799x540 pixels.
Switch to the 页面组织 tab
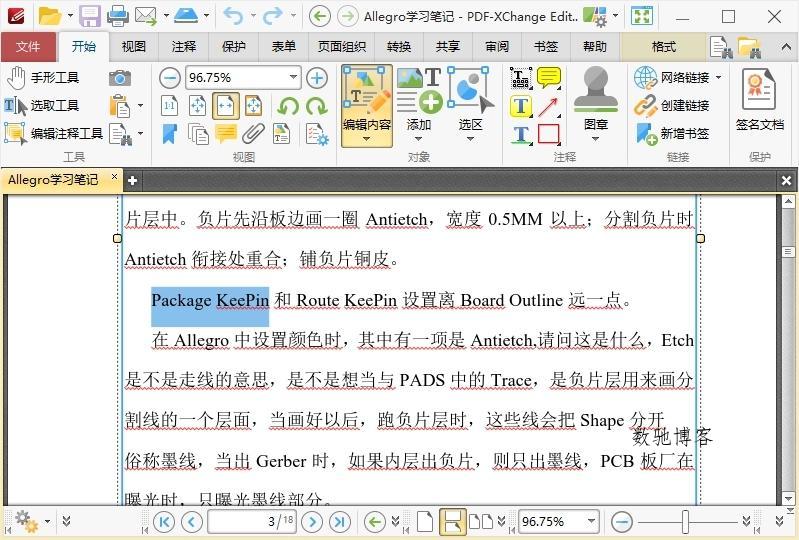pos(342,47)
